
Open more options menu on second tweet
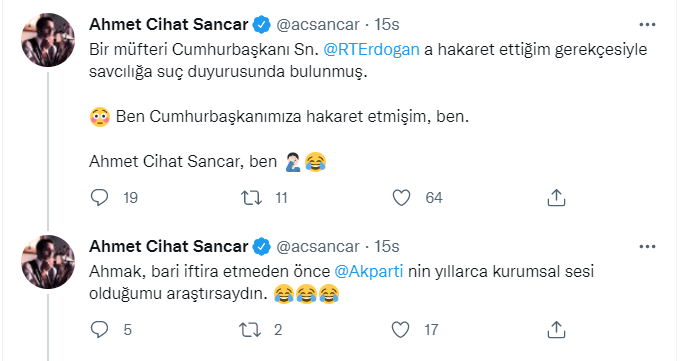[x=647, y=247]
